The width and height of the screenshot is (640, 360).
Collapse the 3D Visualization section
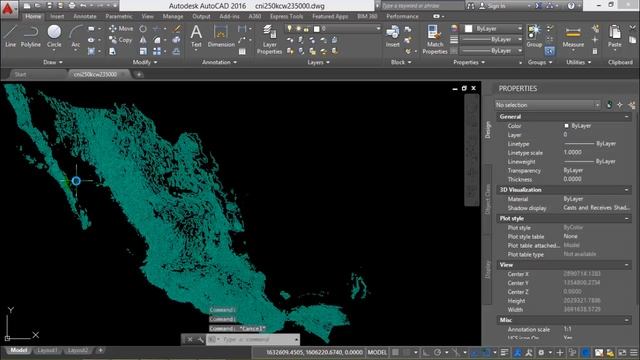(627, 190)
